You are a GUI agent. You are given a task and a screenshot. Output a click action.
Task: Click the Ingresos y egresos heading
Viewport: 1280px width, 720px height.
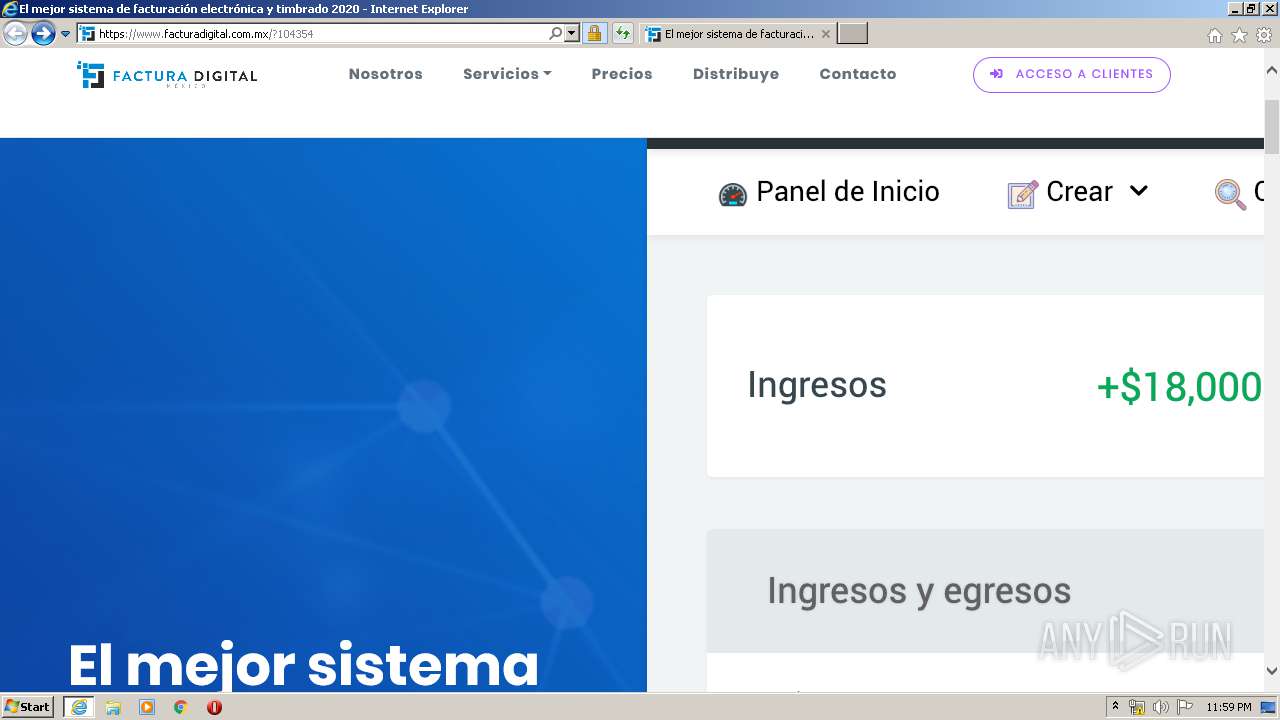[919, 591]
